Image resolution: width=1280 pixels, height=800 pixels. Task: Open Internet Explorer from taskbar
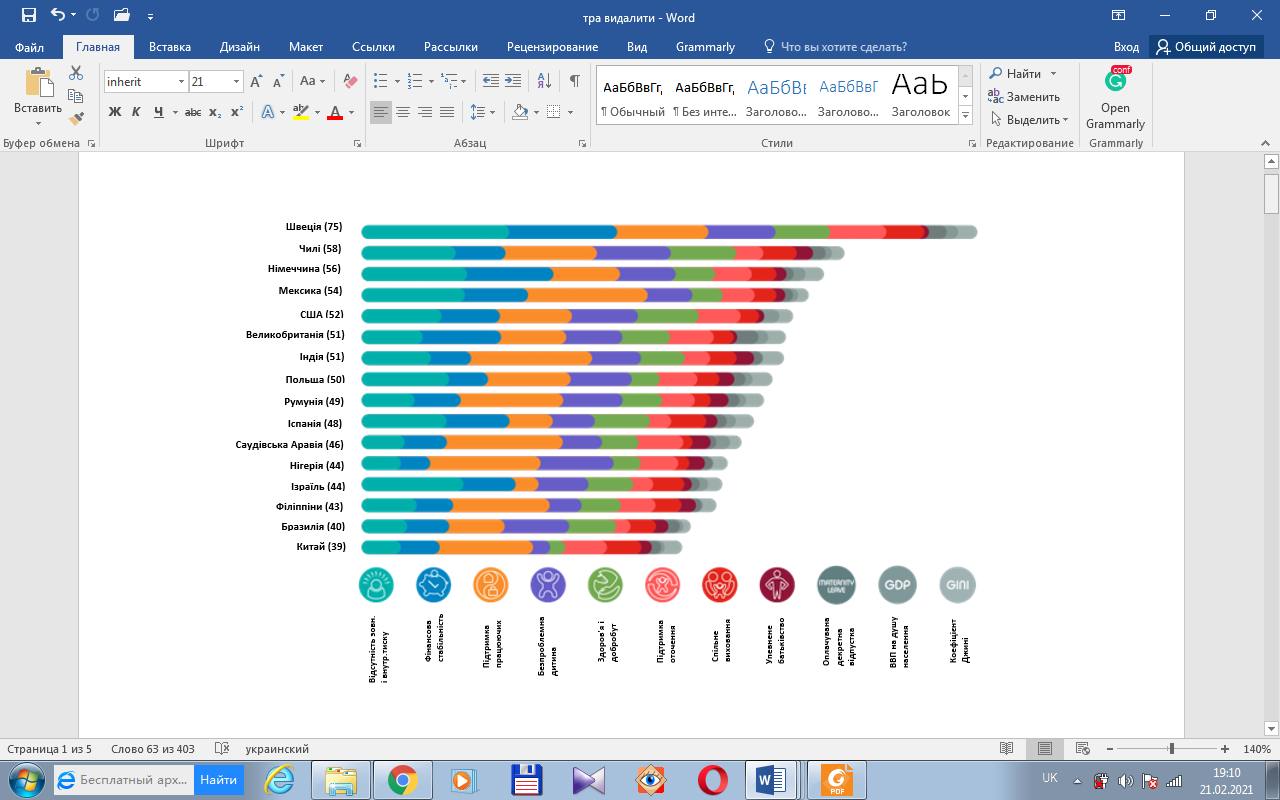tap(279, 779)
